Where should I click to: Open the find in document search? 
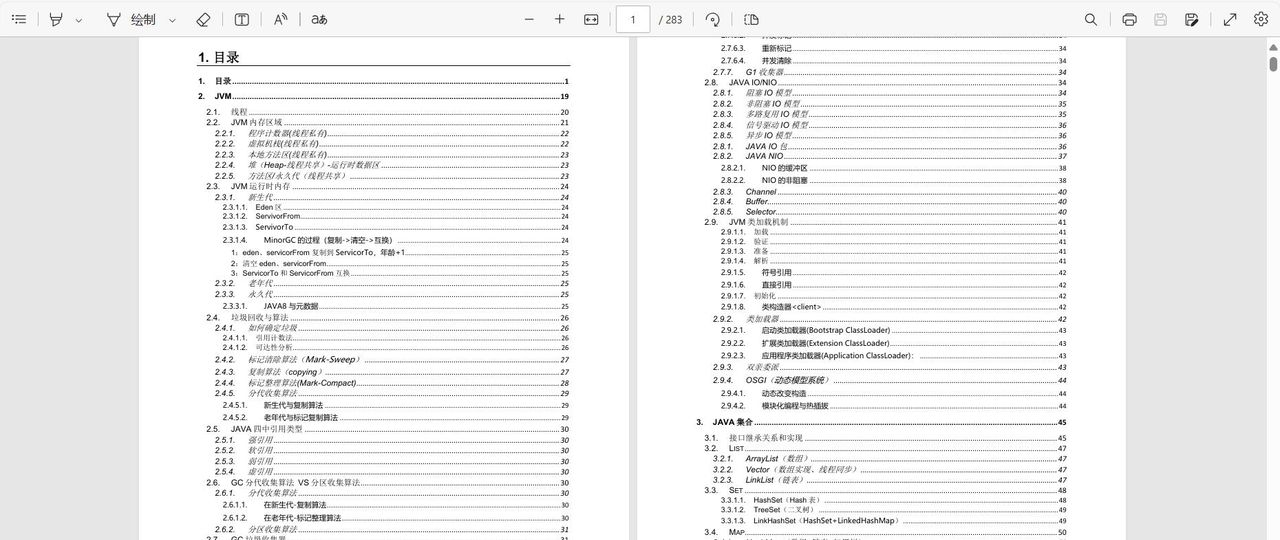[x=1091, y=19]
